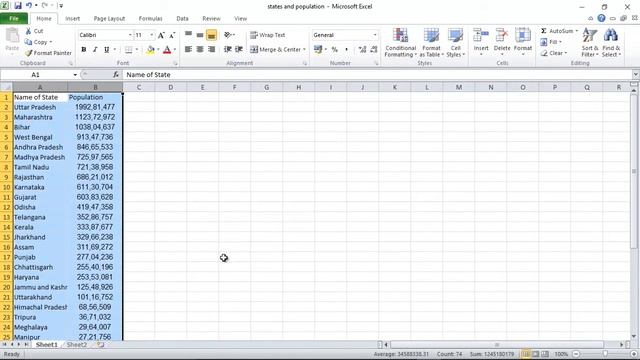Screen dimensions: 640x360
Task: Toggle Bottom Align (highlighted)
Action: 211,35
